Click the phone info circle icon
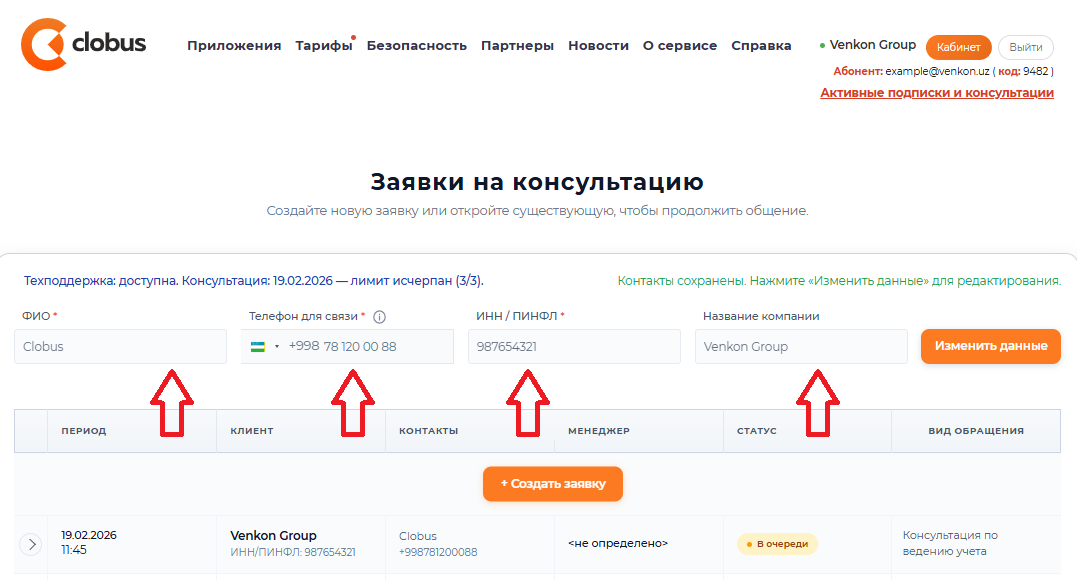 pos(379,317)
